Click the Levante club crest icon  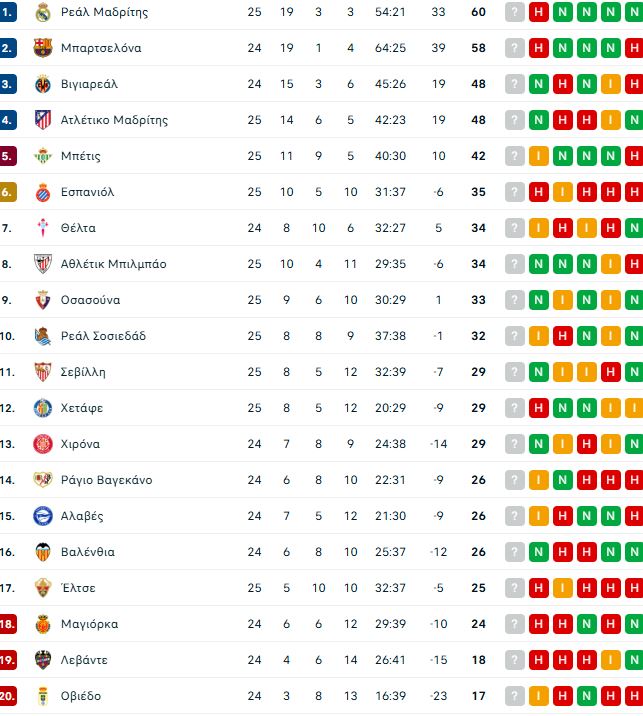[x=42, y=660]
